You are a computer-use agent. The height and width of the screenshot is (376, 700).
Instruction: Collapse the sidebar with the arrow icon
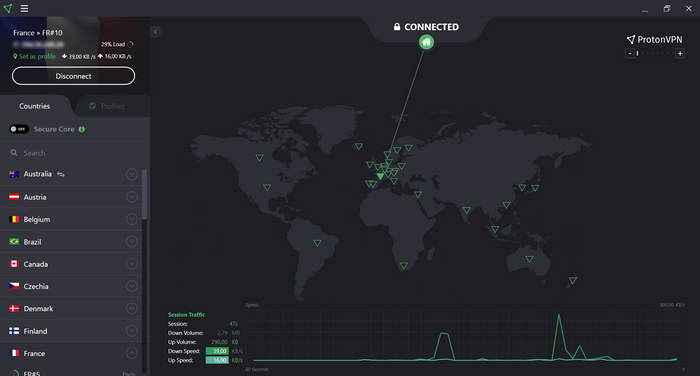(x=156, y=32)
